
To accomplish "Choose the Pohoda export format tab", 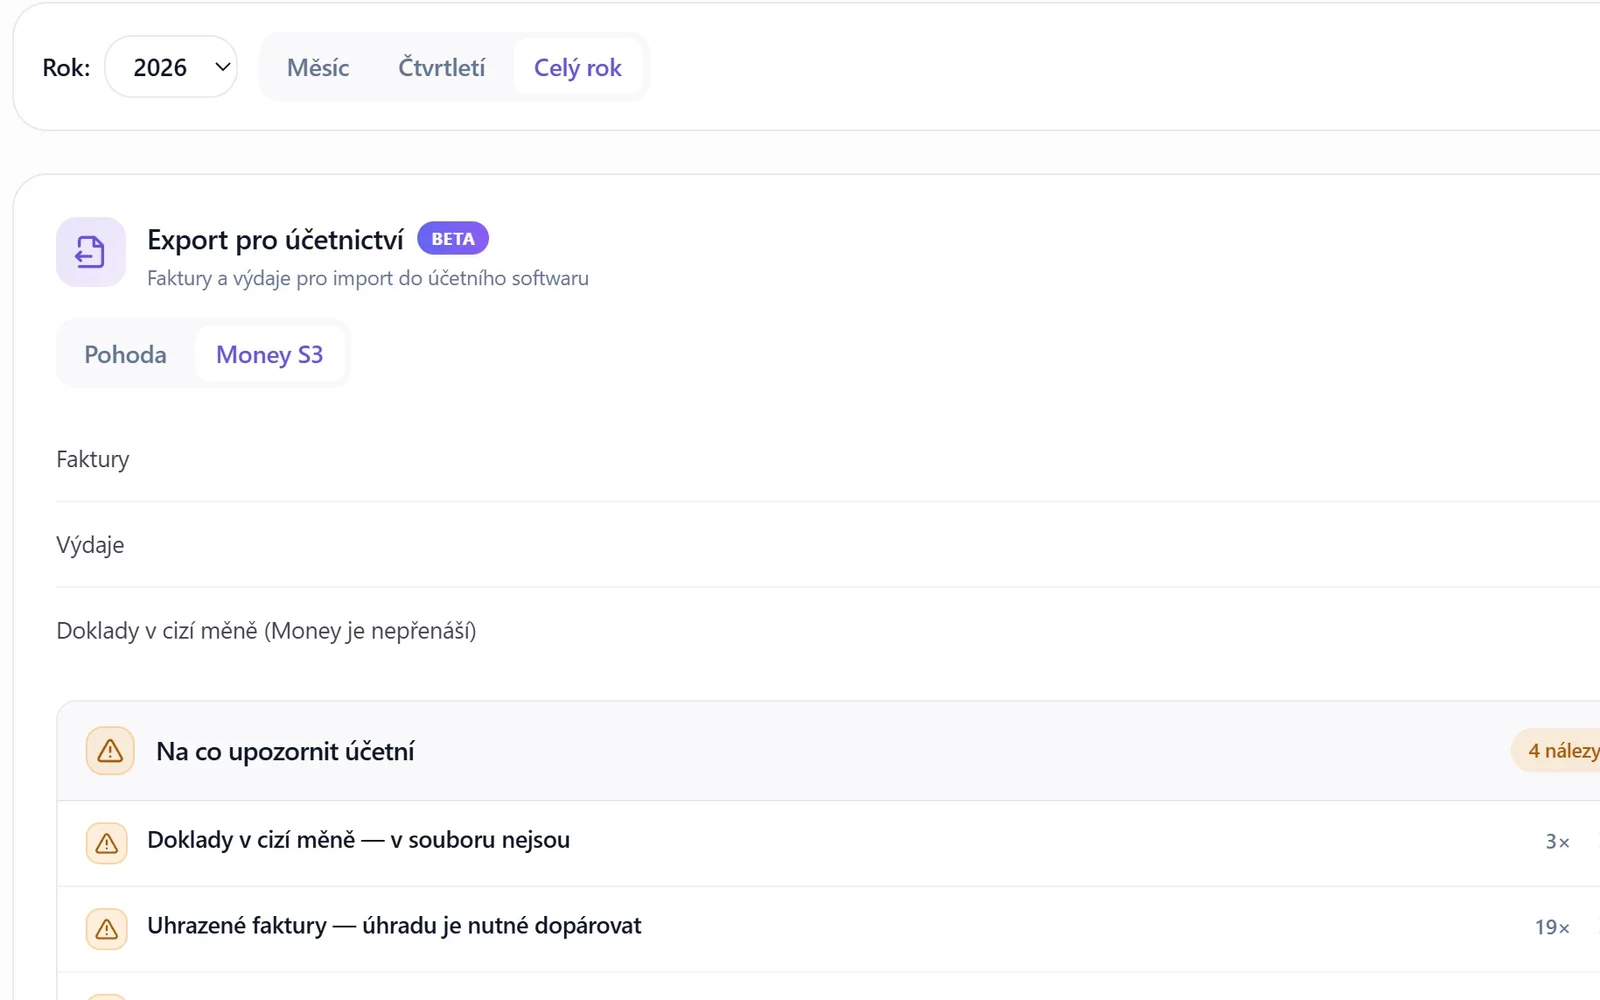I will pyautogui.click(x=125, y=354).
